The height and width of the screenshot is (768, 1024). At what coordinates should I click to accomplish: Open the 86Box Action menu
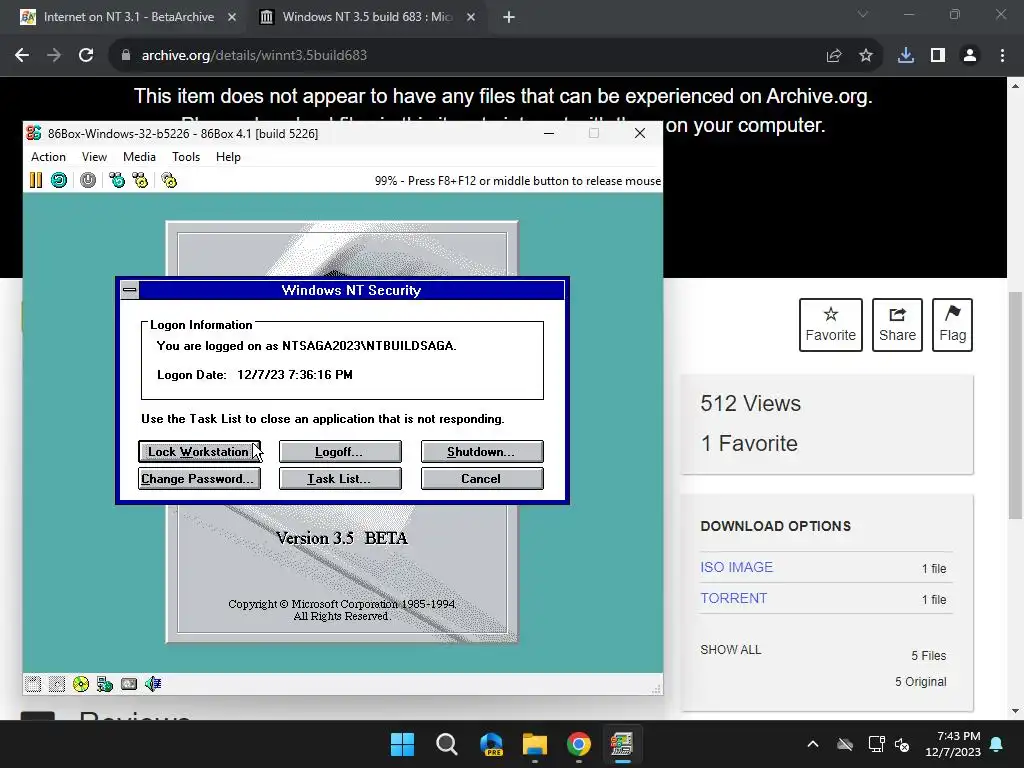[x=48, y=157]
